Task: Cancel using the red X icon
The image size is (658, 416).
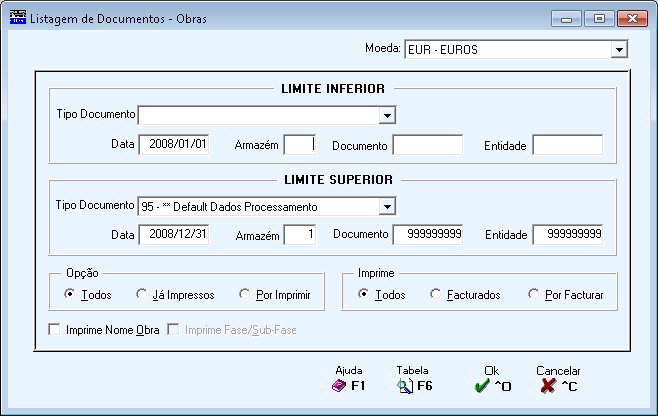Action: coord(548,385)
